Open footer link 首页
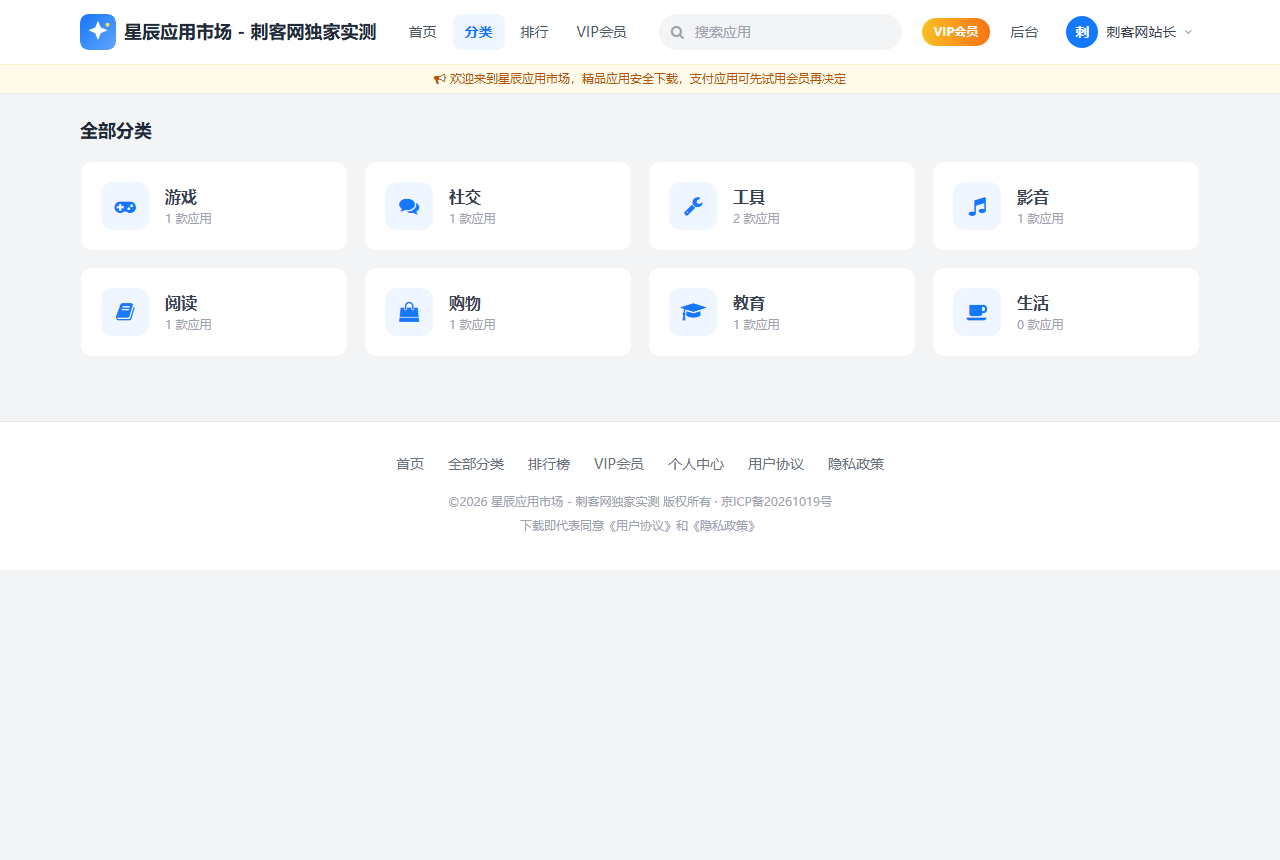The height and width of the screenshot is (860, 1280). click(x=410, y=464)
